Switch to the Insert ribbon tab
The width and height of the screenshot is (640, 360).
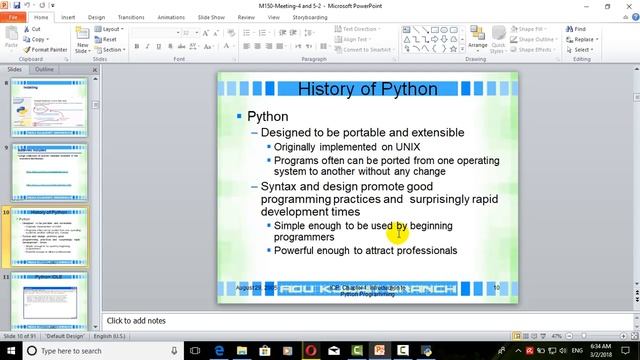point(68,17)
